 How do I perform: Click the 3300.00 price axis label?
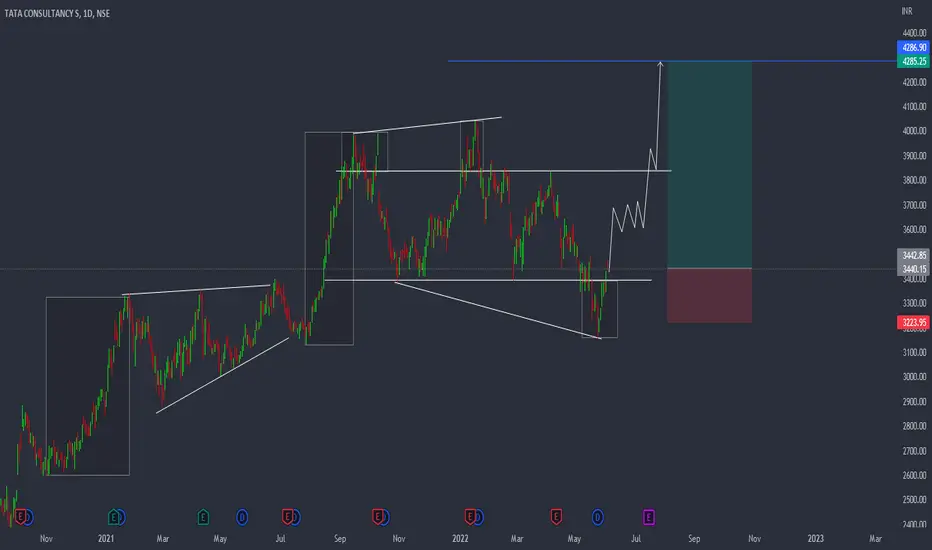914,303
